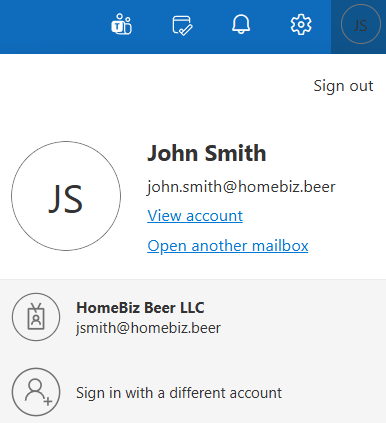Click divider line above HomeBiz Beer LLC
This screenshot has width=386, height=423.
coord(193,279)
